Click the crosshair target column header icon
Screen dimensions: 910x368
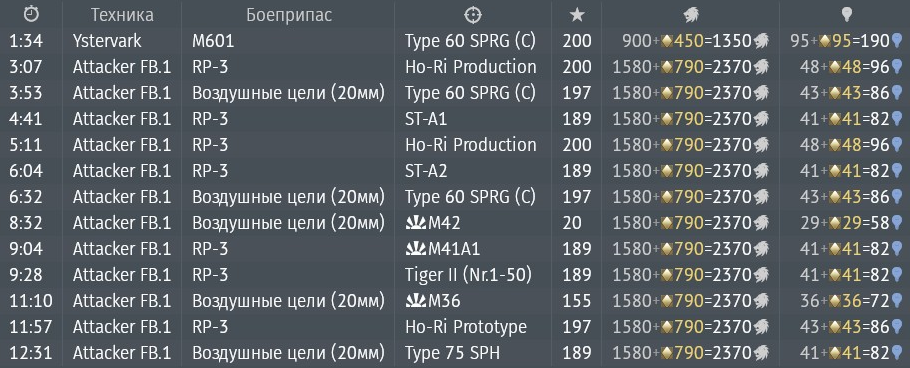(x=473, y=15)
